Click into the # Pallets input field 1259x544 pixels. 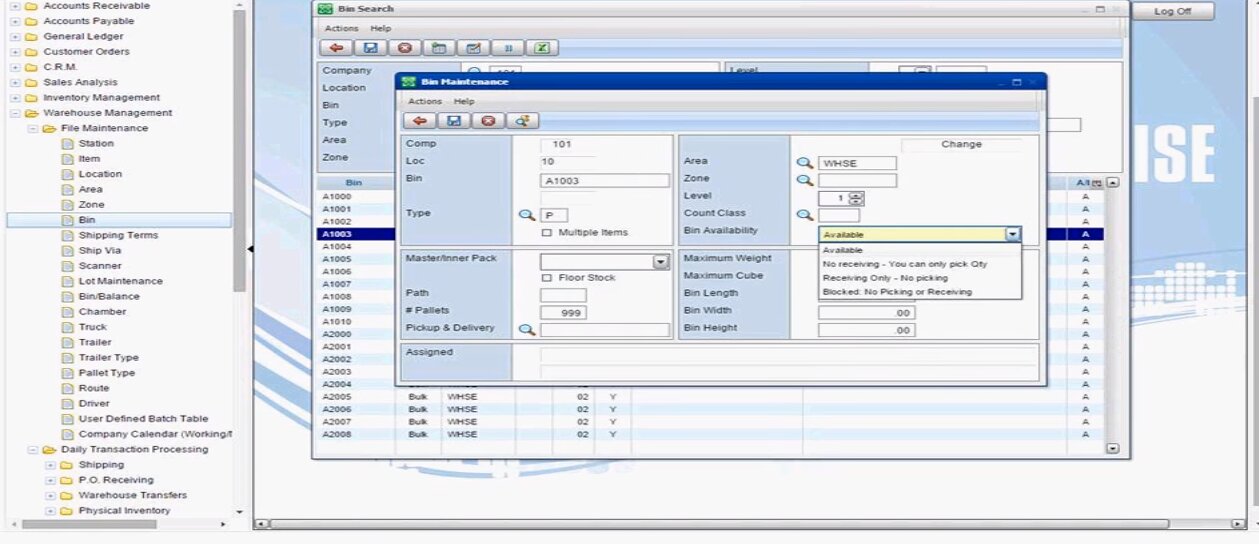(563, 313)
